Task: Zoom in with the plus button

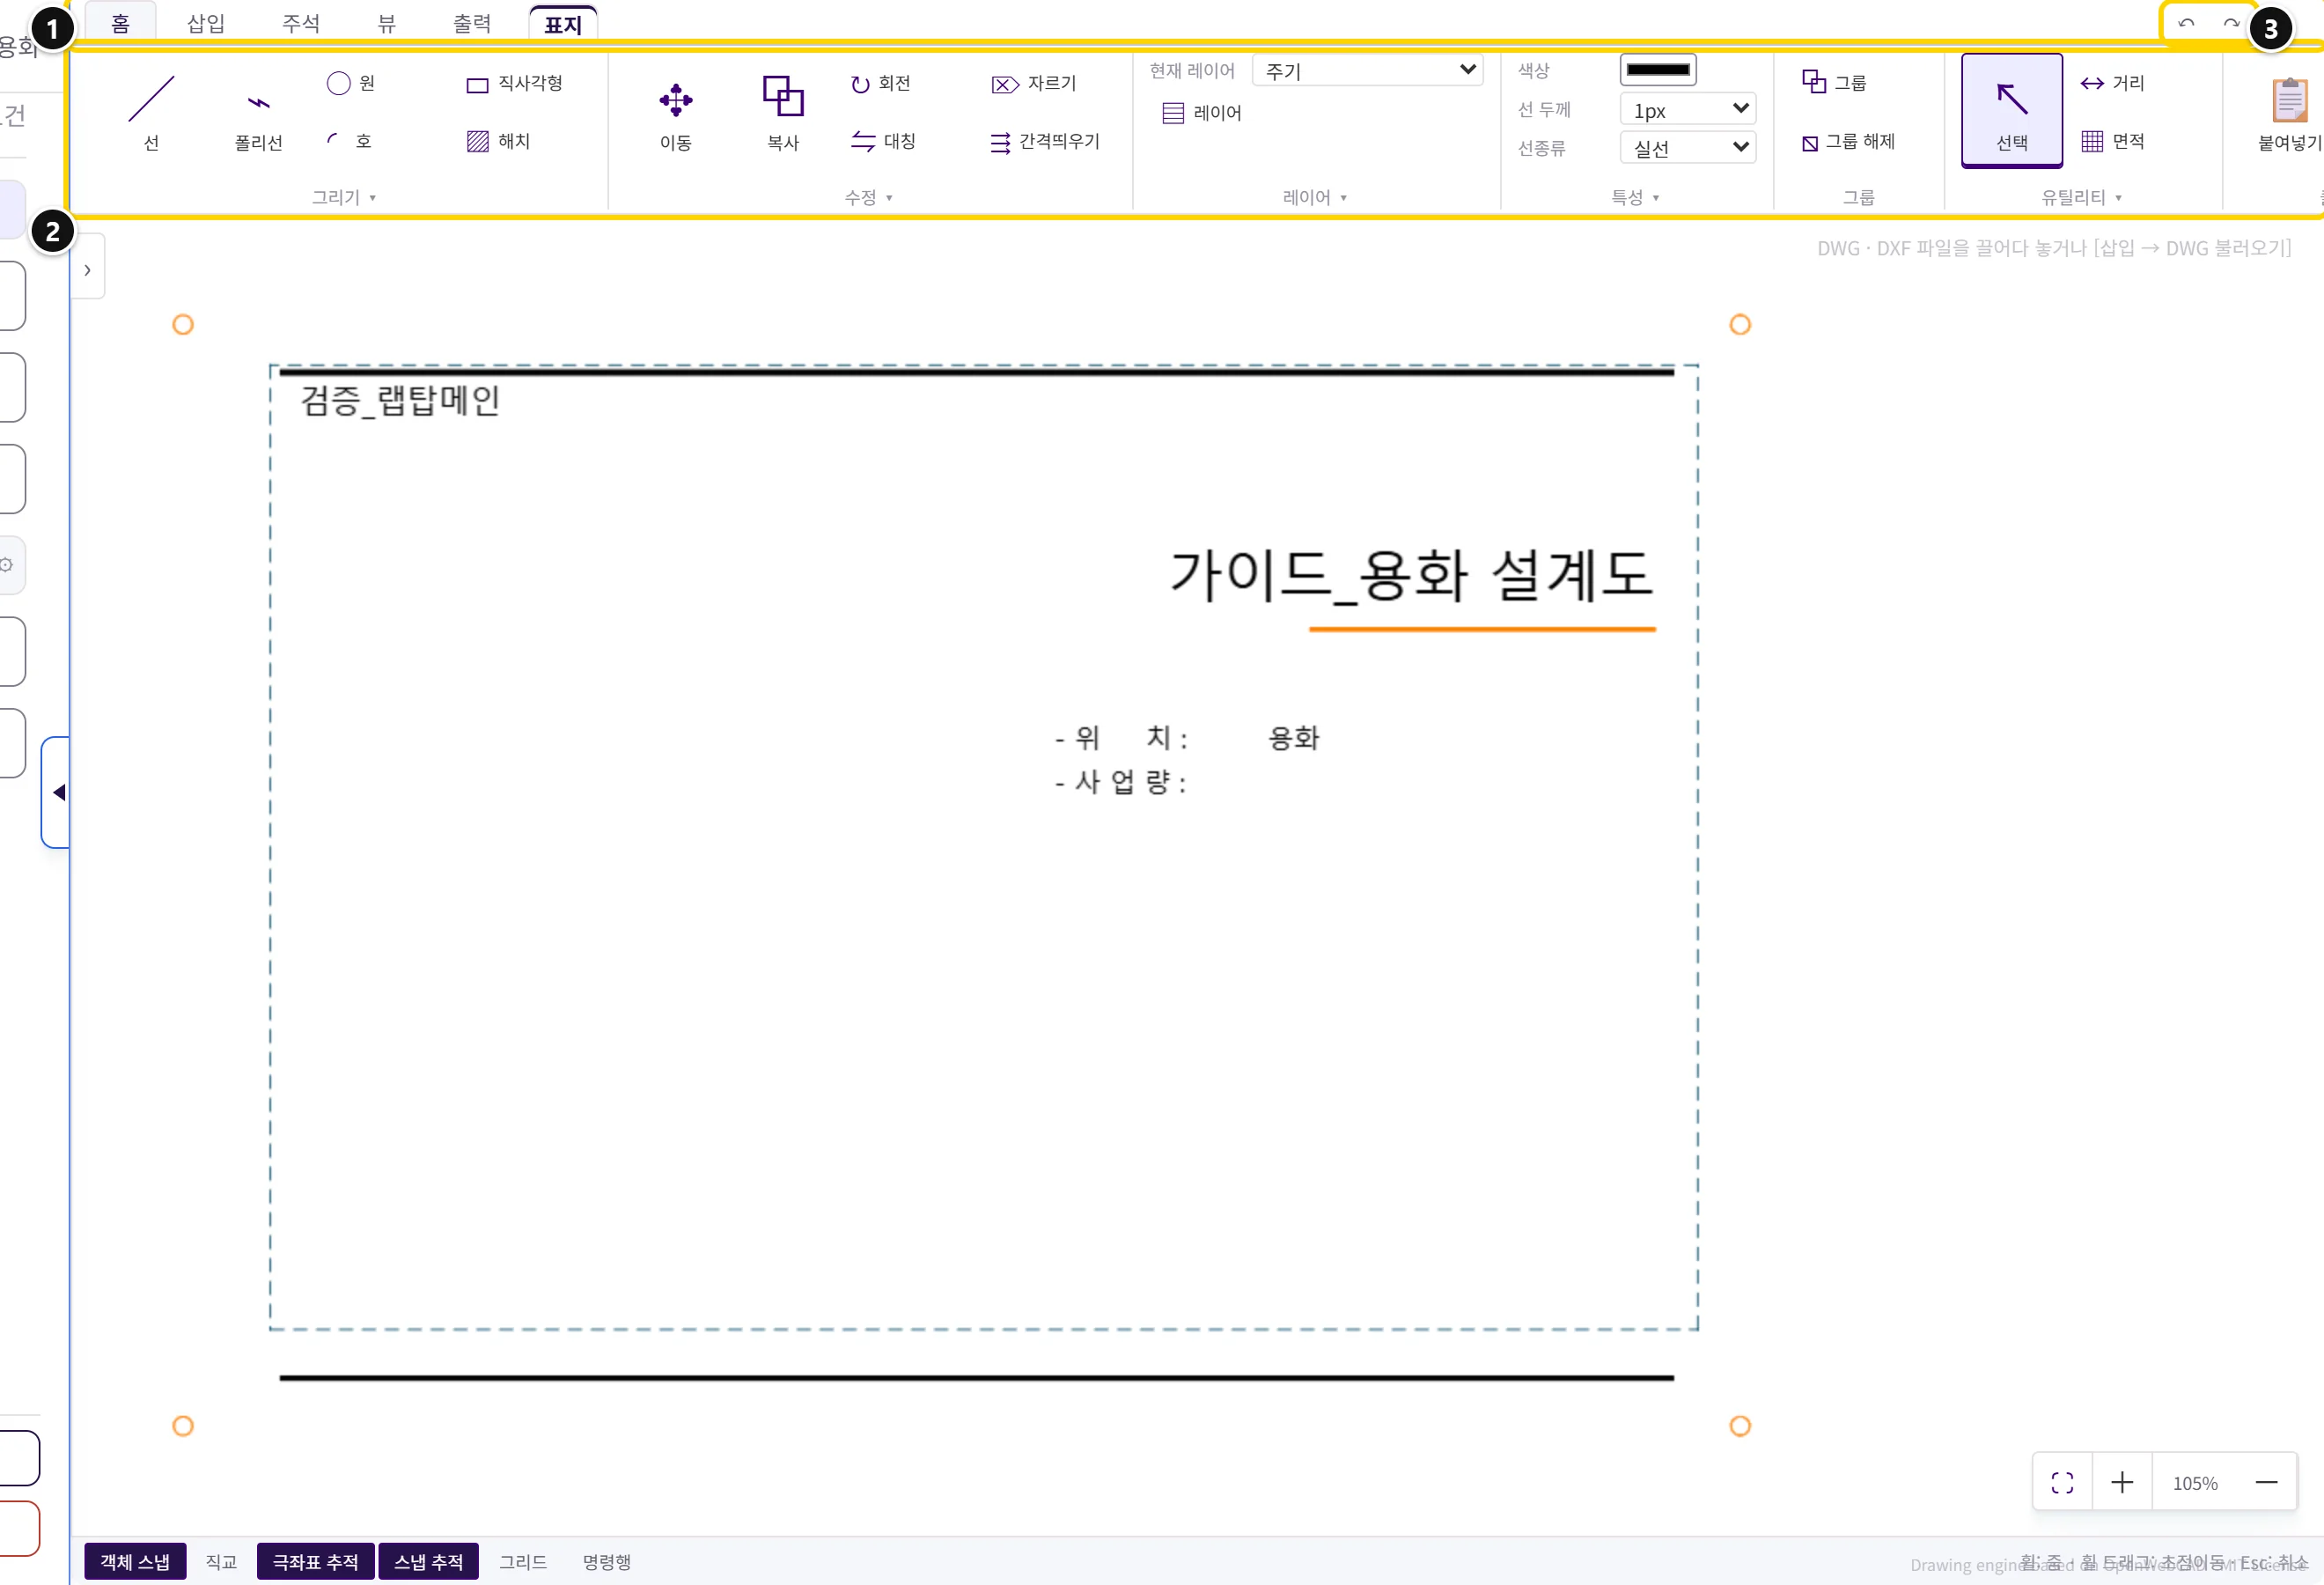Action: pos(2122,1482)
